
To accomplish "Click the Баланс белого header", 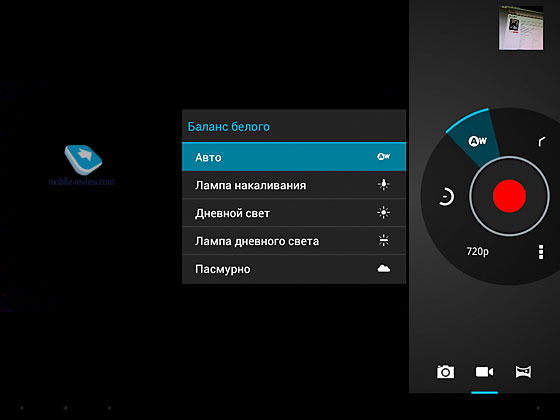I will point(229,127).
